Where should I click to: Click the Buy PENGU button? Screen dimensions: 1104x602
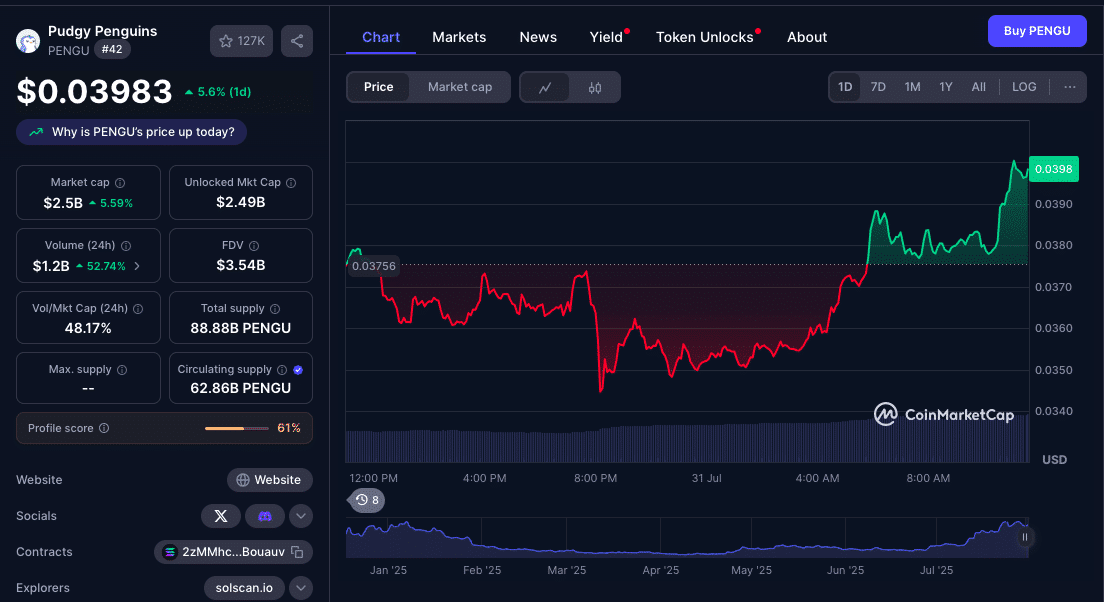point(1037,31)
